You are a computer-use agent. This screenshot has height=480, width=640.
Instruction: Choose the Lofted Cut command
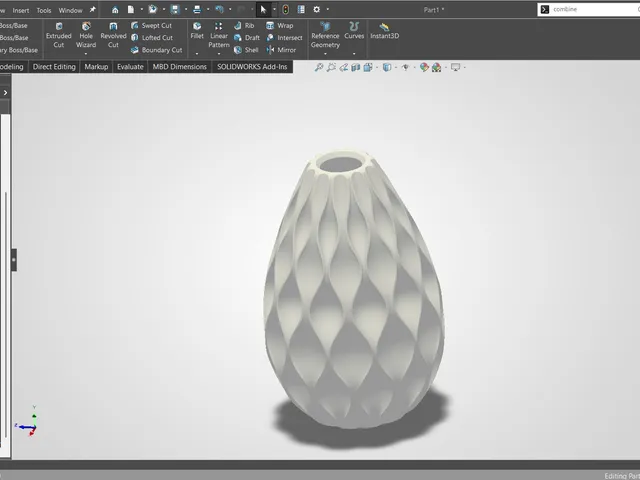[152, 38]
